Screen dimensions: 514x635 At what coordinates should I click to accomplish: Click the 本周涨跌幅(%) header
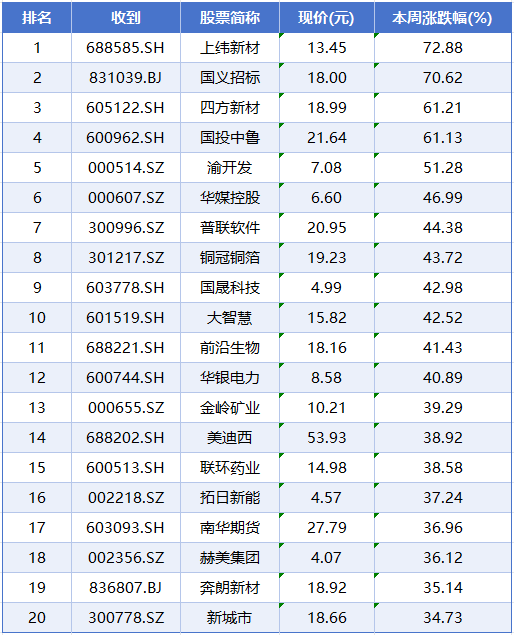443,17
